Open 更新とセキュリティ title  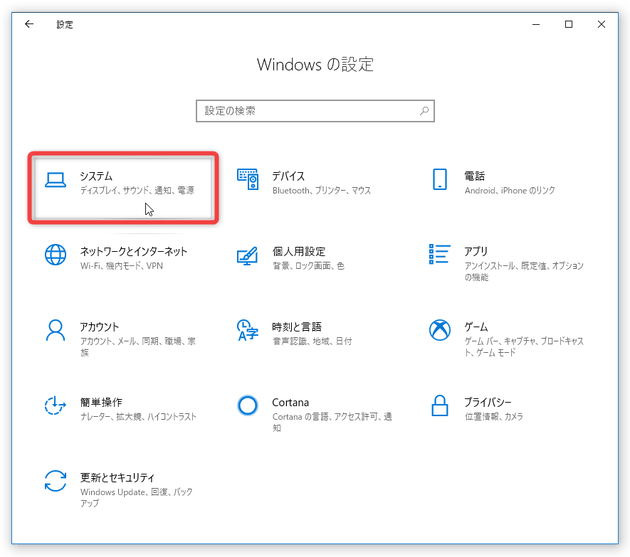click(117, 477)
